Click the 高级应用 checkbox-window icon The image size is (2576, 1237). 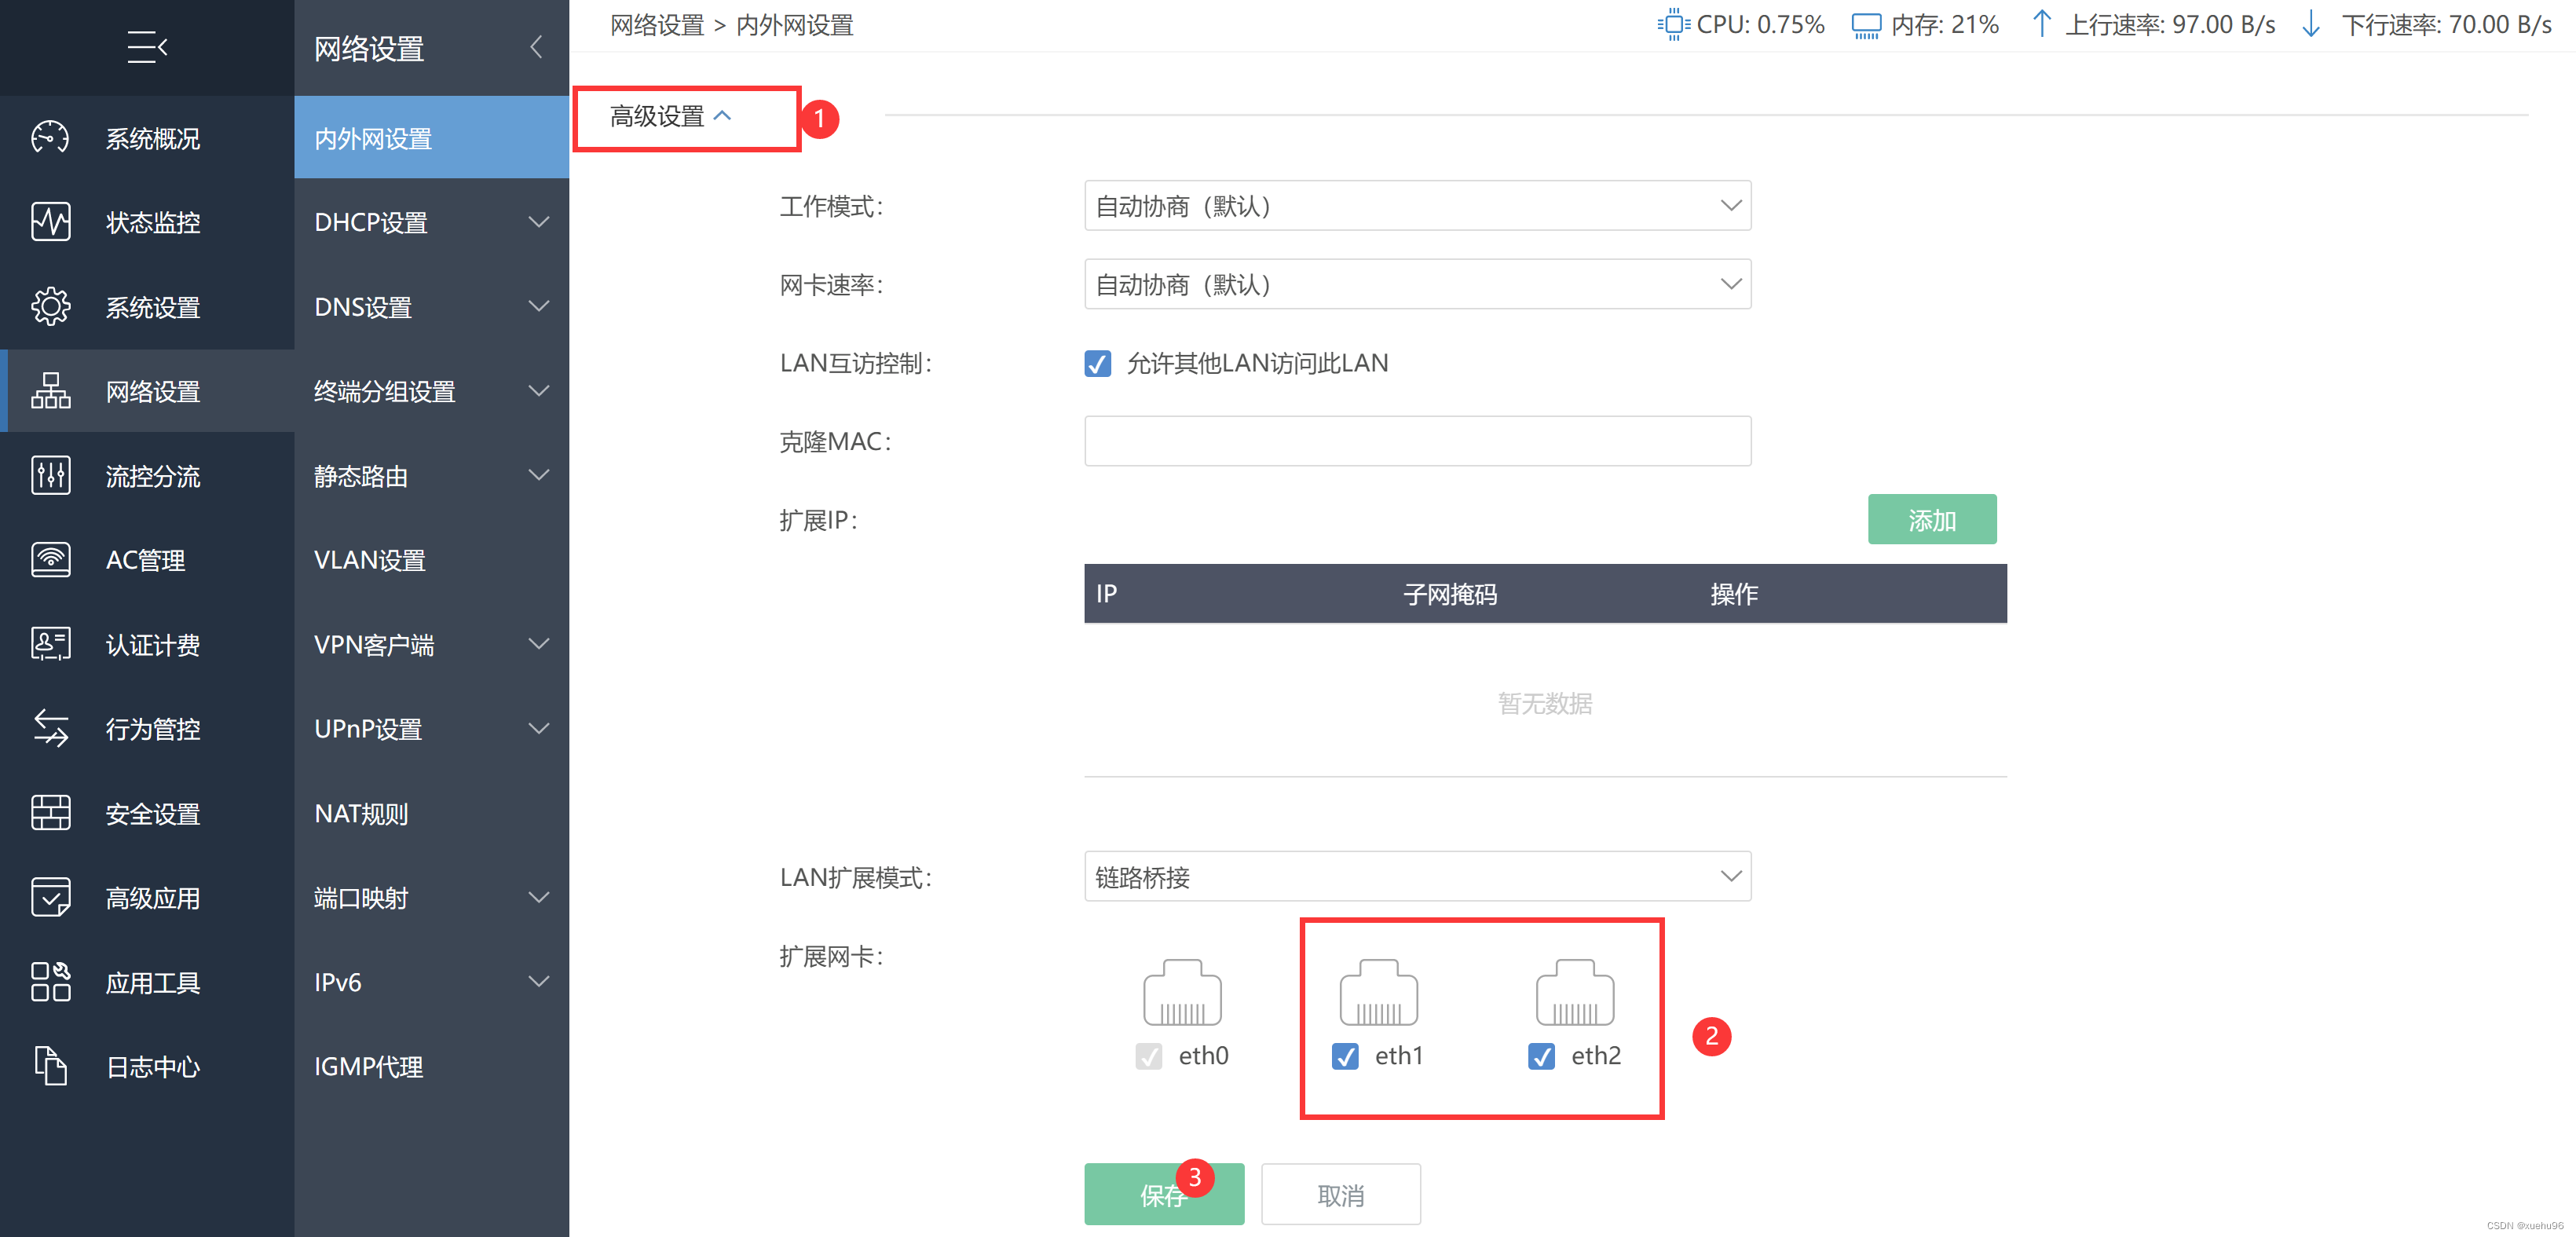[x=50, y=897]
